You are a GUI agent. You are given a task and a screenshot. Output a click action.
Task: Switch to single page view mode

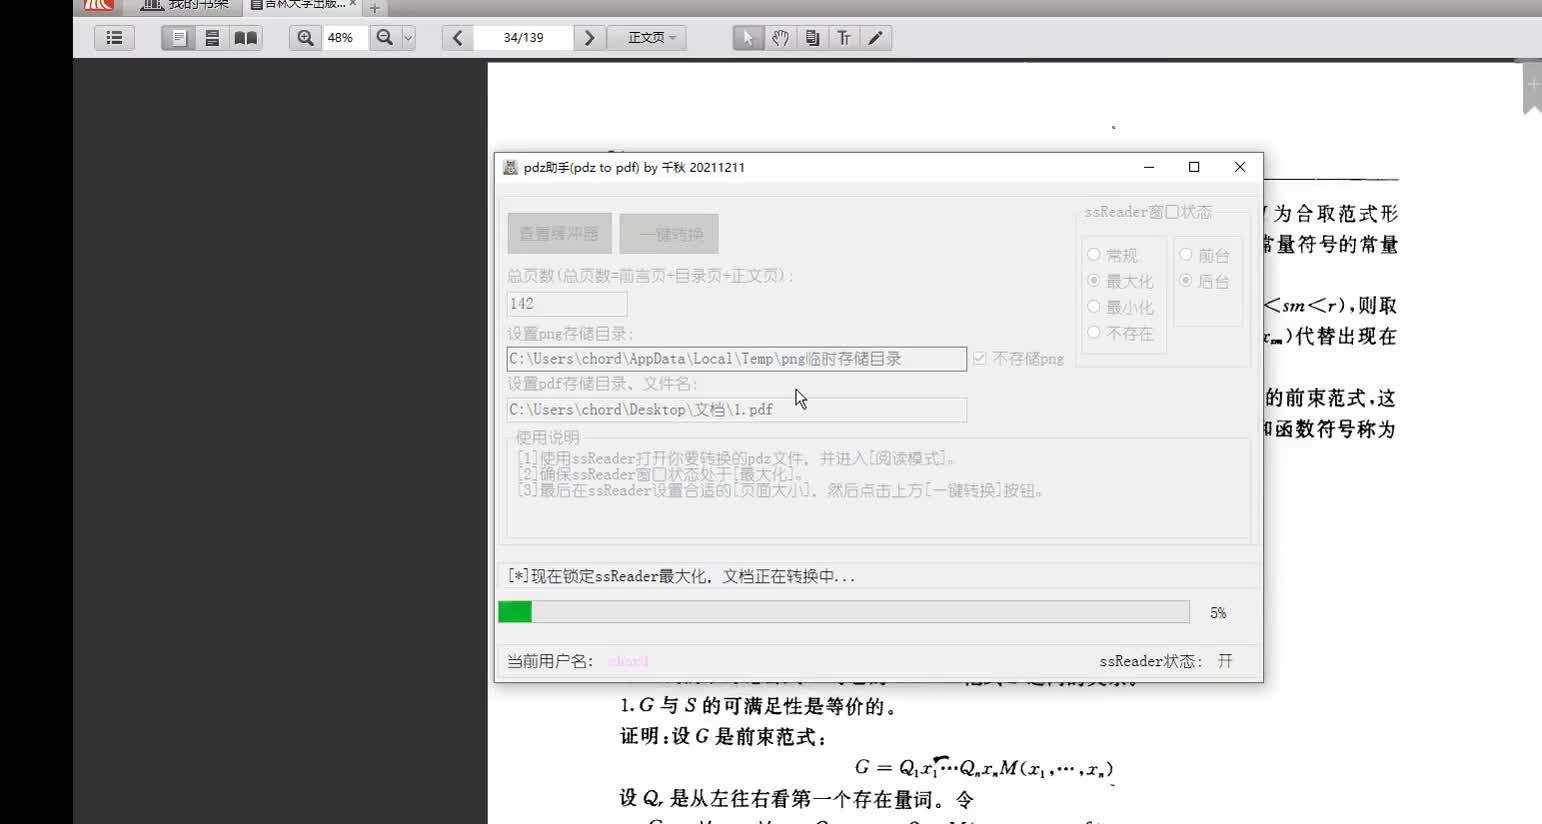click(x=179, y=37)
